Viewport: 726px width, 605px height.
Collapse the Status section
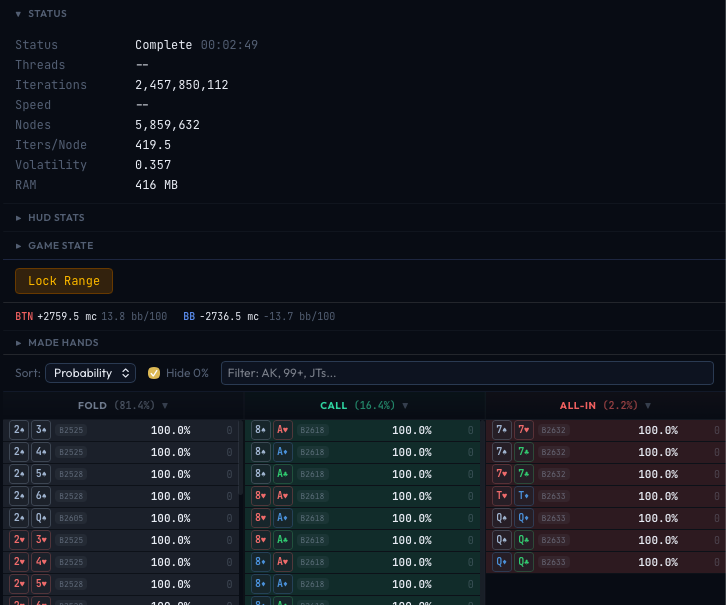click(48, 14)
